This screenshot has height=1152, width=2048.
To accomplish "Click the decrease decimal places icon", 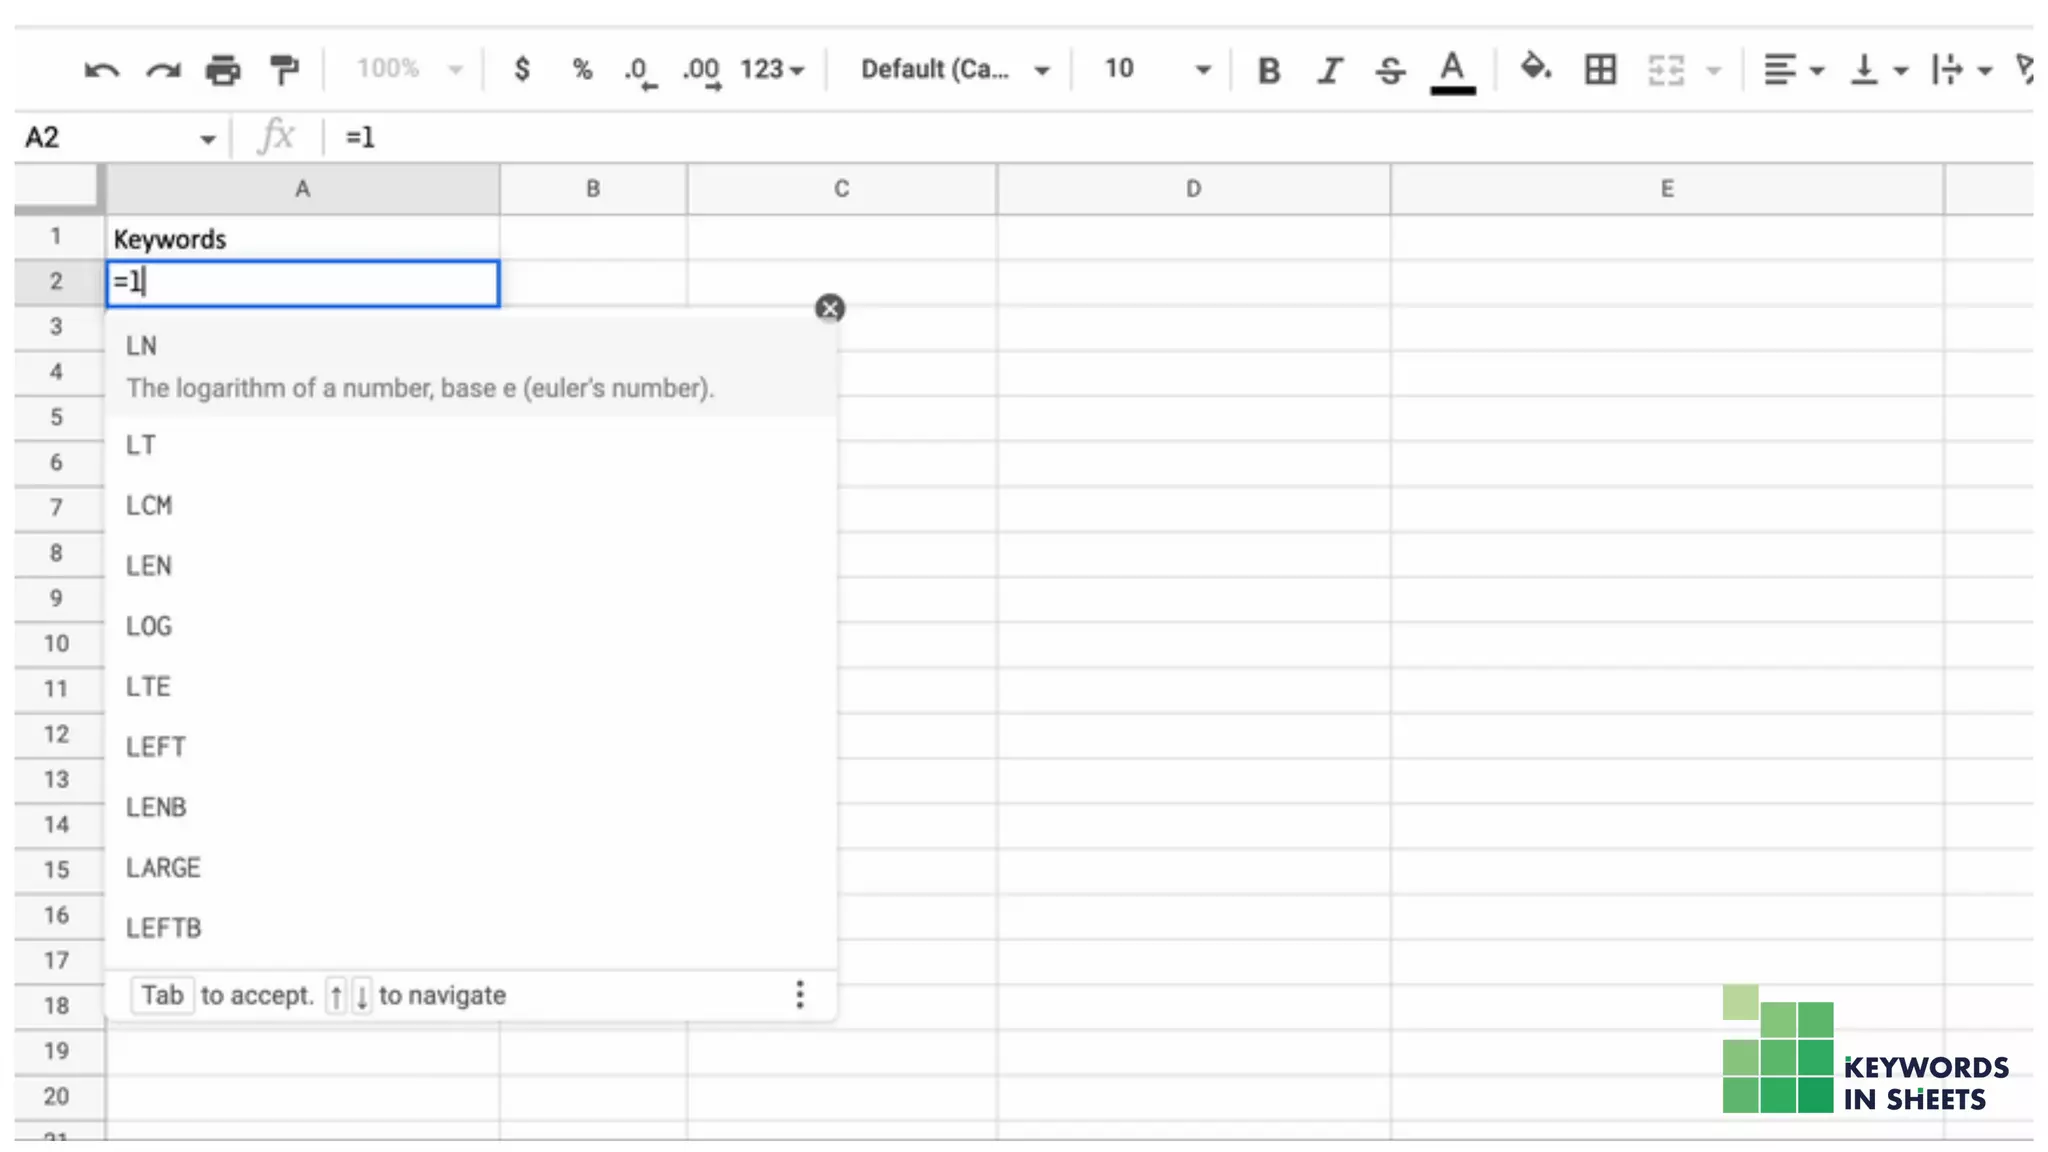I will click(638, 70).
